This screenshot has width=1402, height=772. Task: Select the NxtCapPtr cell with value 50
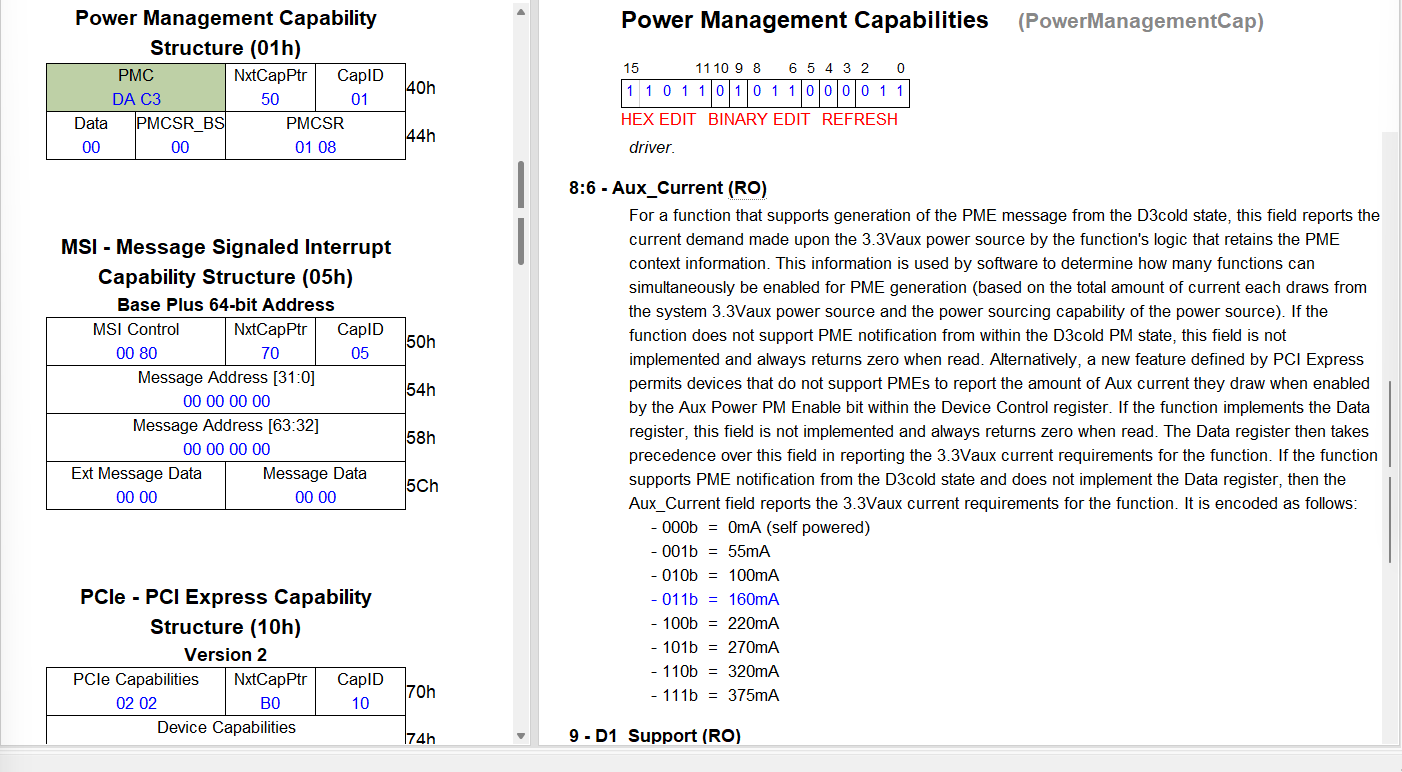(x=270, y=88)
